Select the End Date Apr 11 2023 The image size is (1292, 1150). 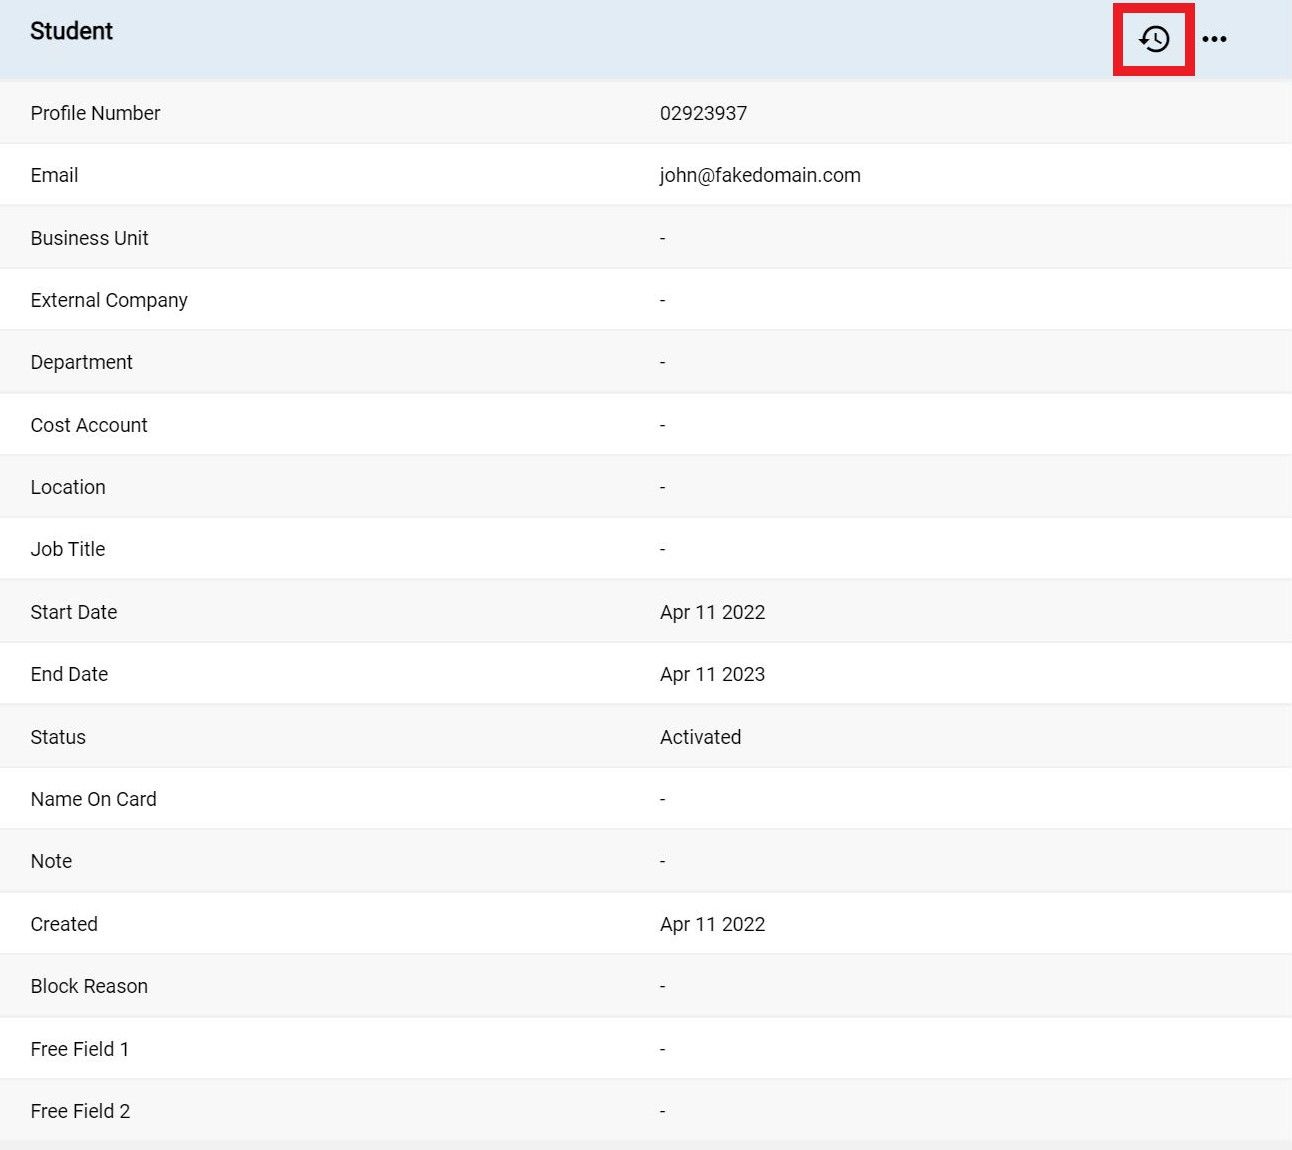712,674
